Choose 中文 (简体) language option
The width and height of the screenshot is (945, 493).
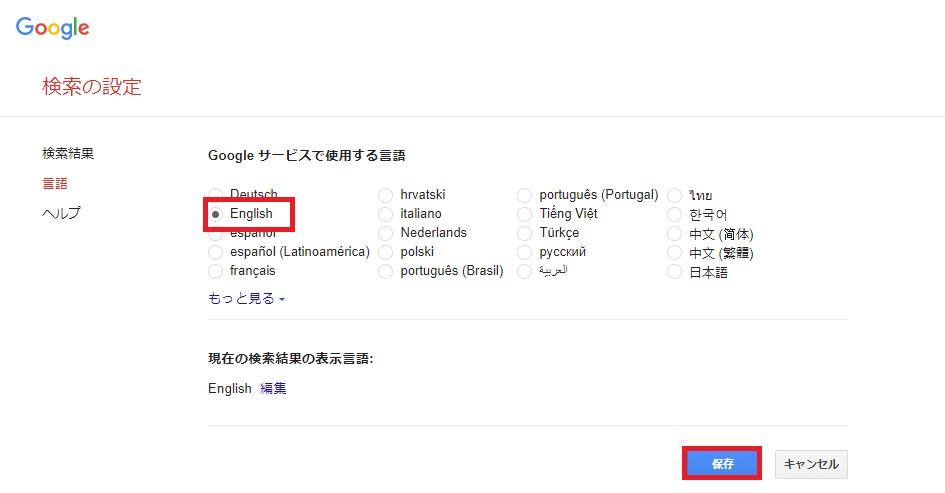click(675, 234)
